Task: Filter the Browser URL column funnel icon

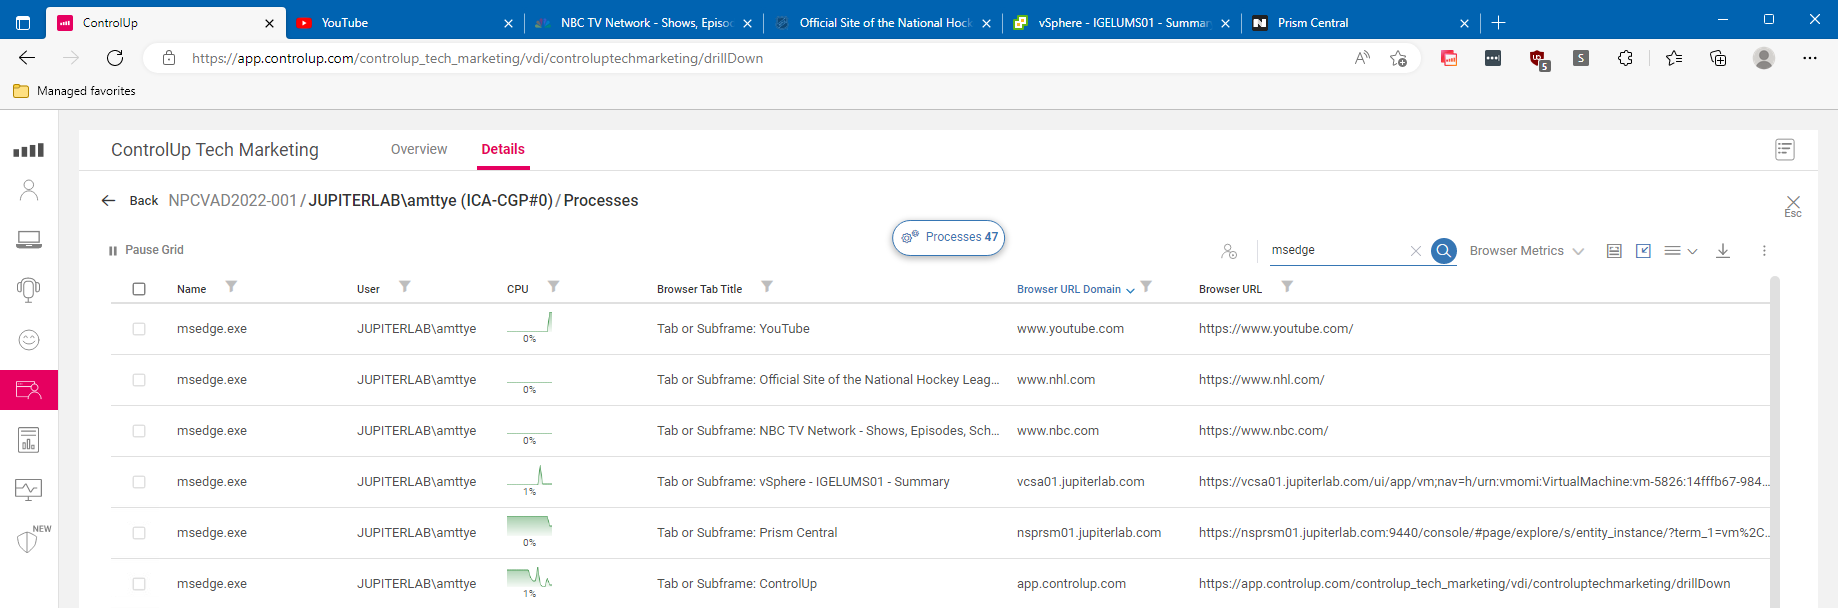Action: 1287,287
